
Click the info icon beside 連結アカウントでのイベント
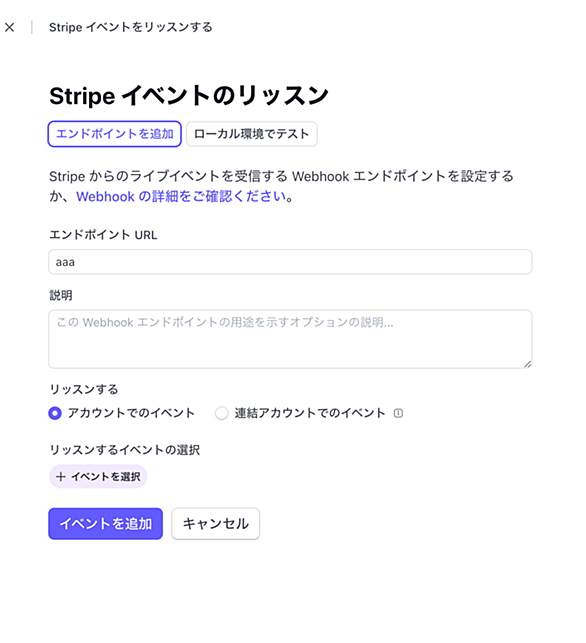pyautogui.click(x=398, y=413)
